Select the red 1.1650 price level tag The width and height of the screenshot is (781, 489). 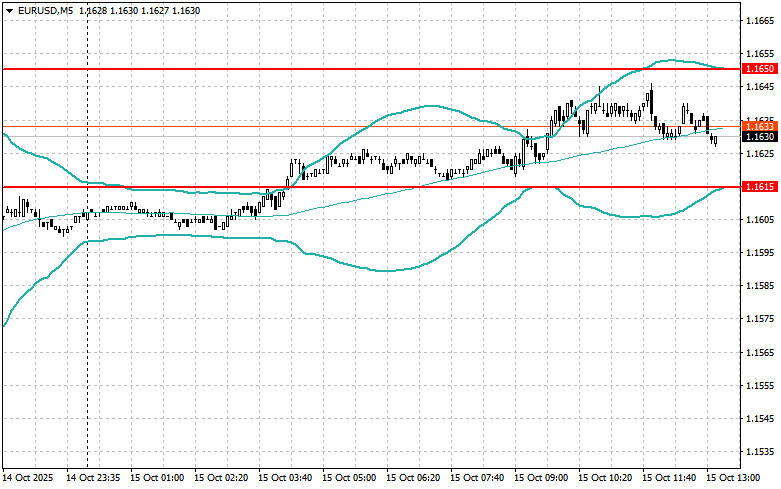[759, 69]
